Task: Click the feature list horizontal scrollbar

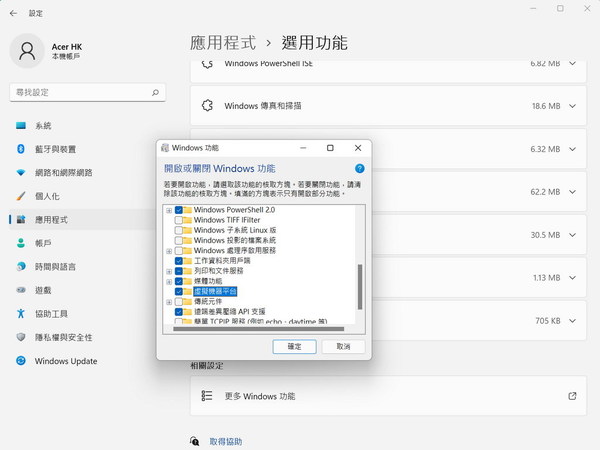Action: 259,329
